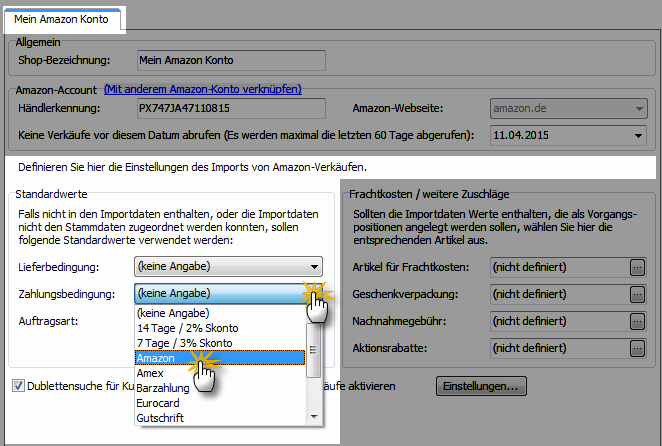The image size is (662, 446).
Task: Choose Eurocard in the dropdown list
Action: point(220,403)
